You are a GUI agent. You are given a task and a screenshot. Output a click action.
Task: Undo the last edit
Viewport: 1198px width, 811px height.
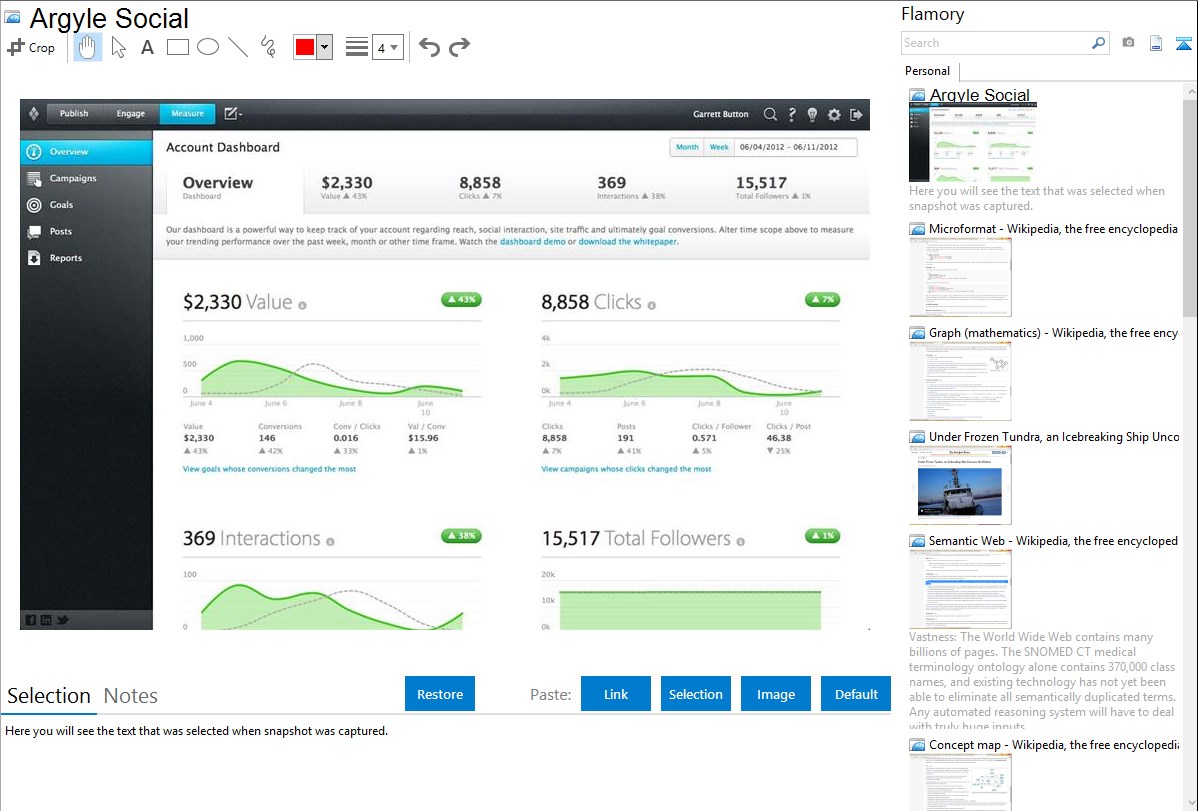coord(429,47)
